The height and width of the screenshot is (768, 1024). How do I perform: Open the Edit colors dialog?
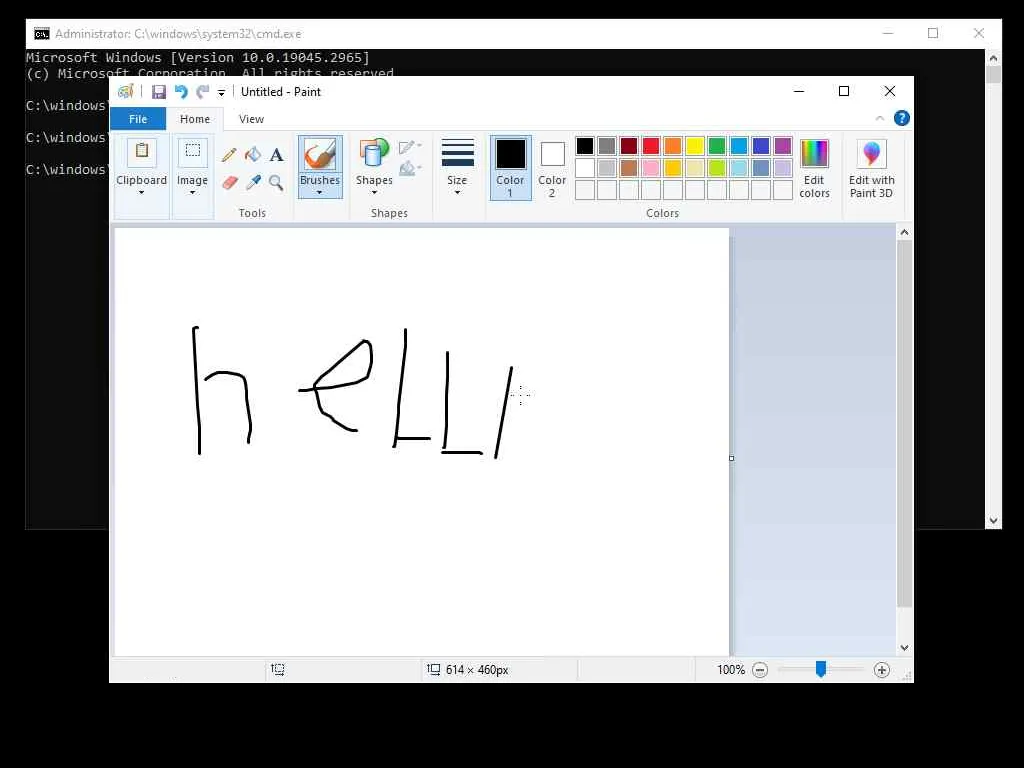(x=814, y=168)
